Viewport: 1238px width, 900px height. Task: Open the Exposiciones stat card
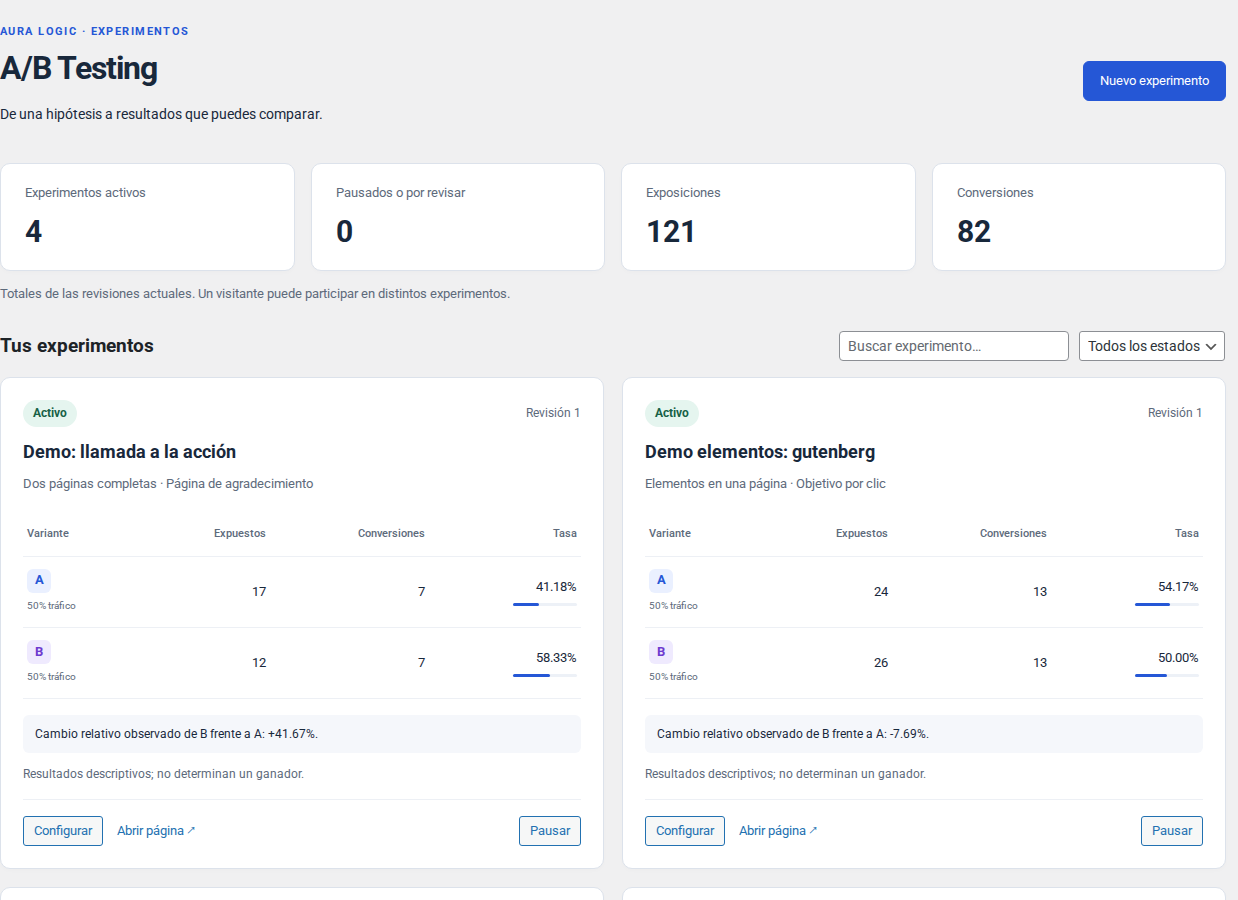[x=768, y=217]
